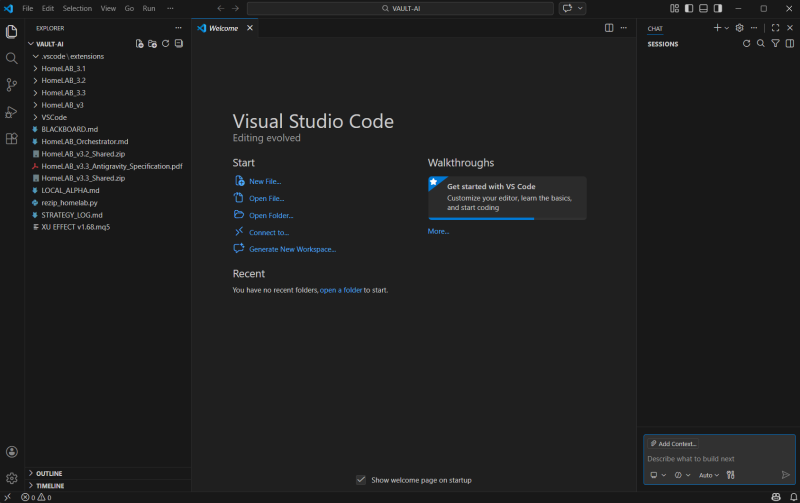Open Explorer views and more actions menu

pos(178,28)
